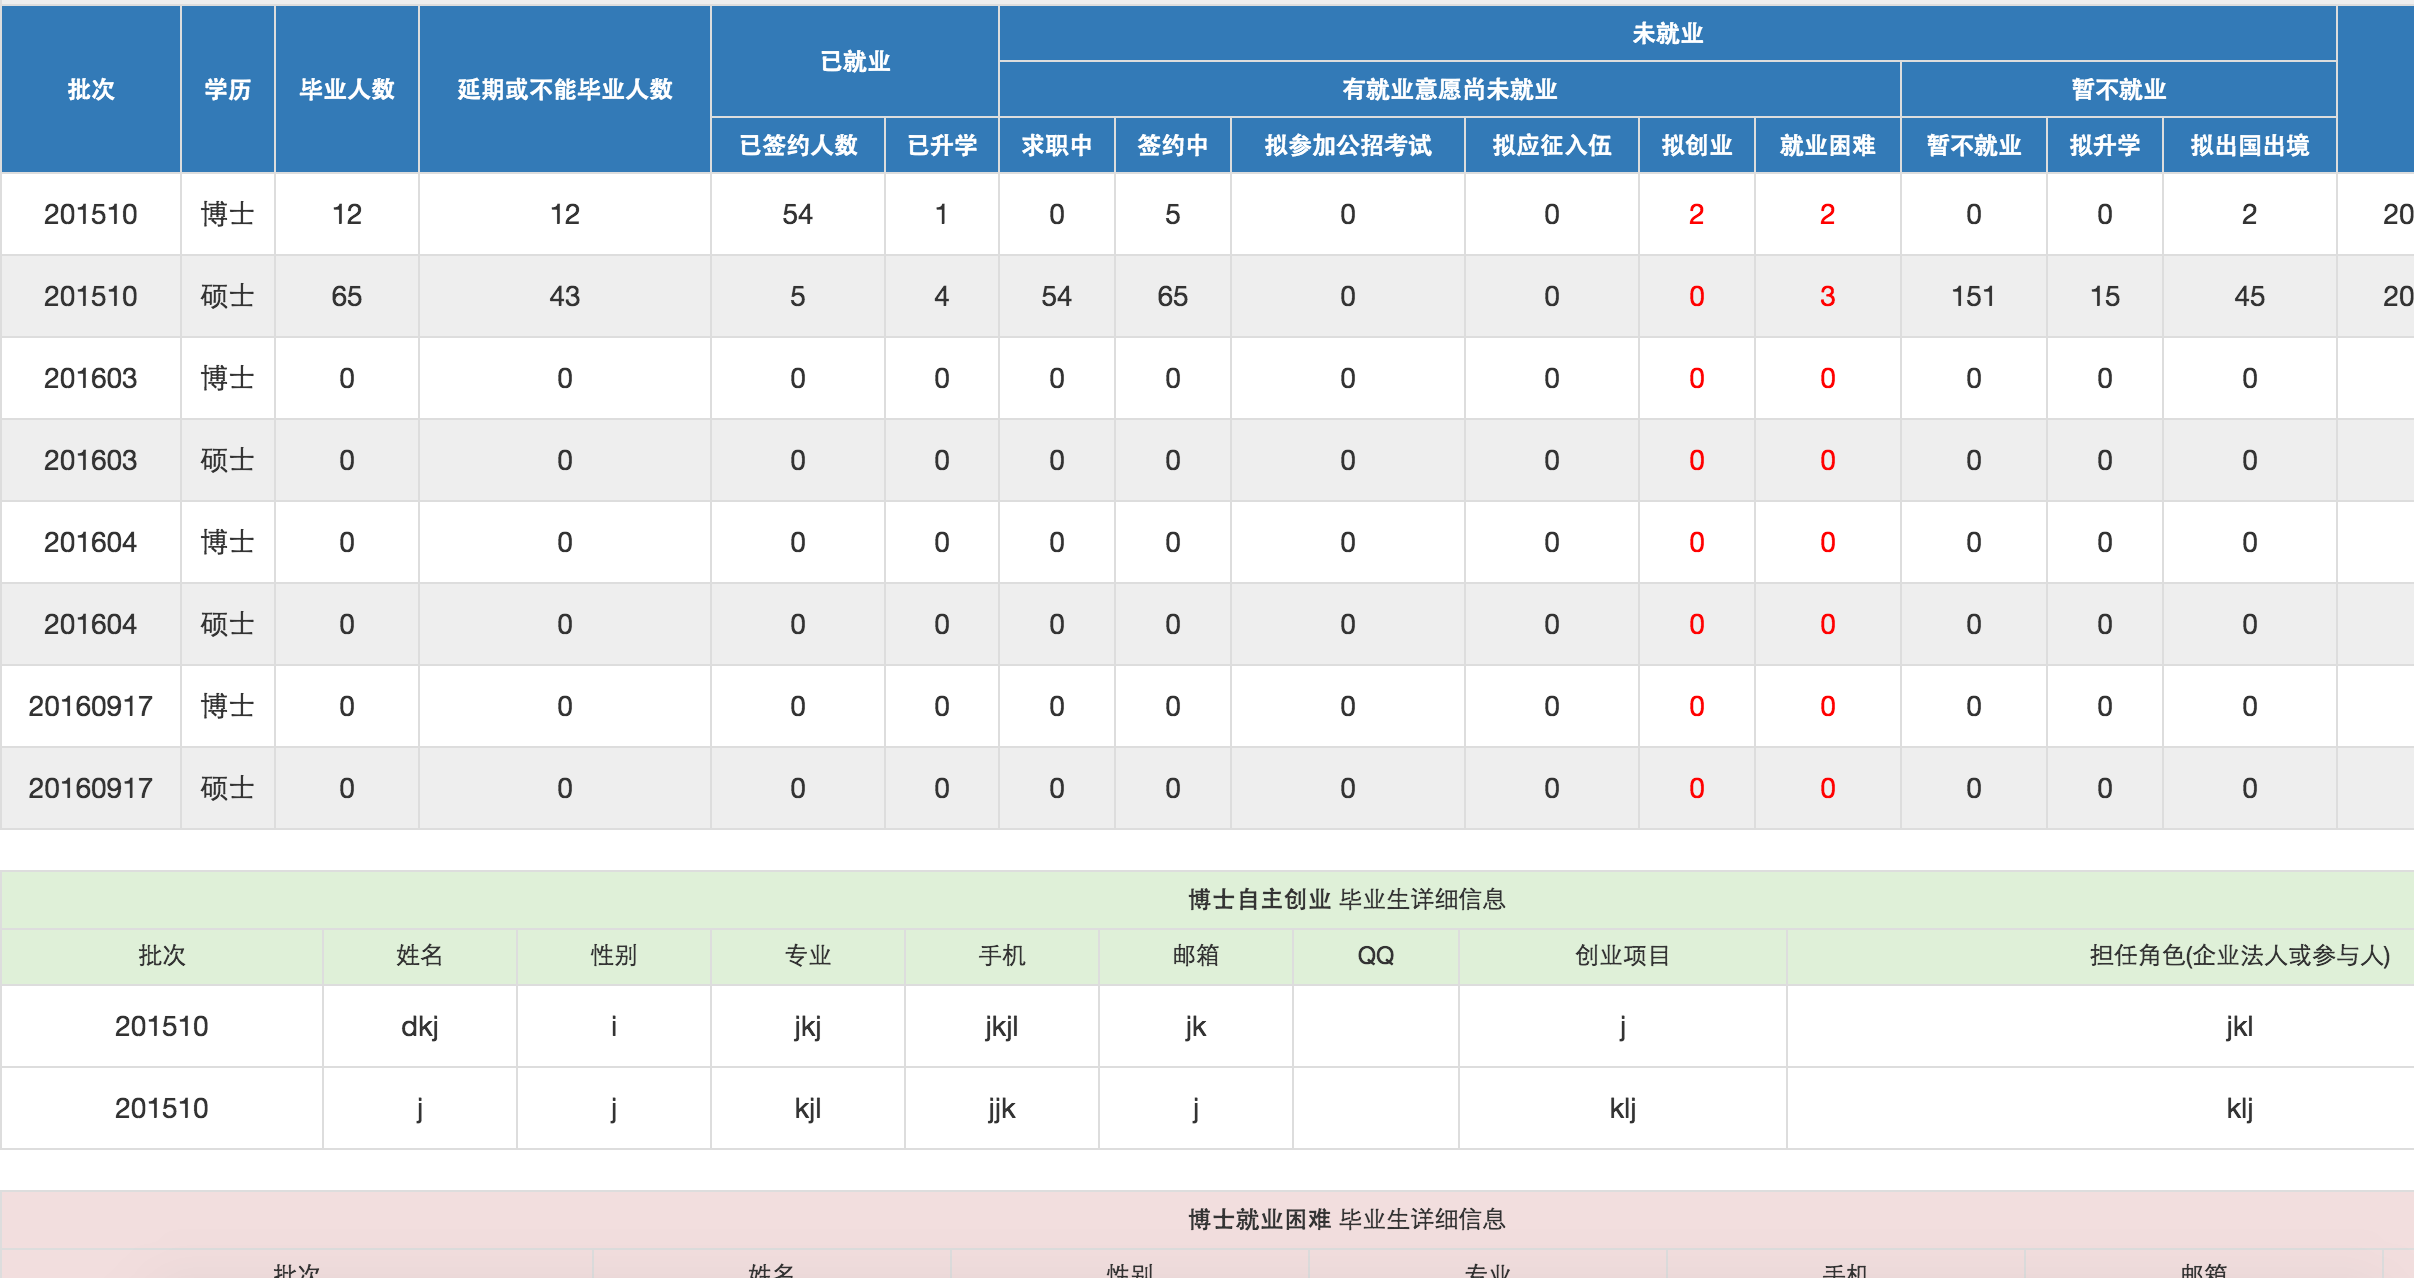Click 延期 value 43 in 201510 硕士 row
The width and height of the screenshot is (2414, 1278).
tap(565, 296)
